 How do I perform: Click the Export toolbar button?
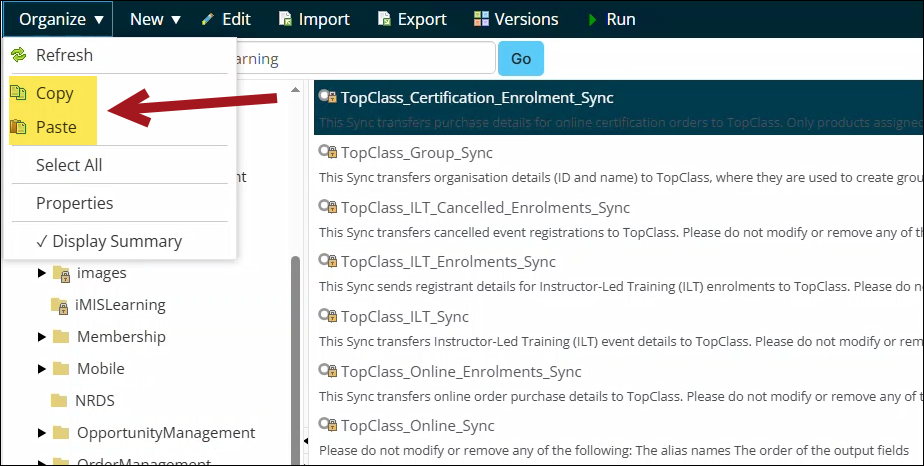tap(412, 19)
